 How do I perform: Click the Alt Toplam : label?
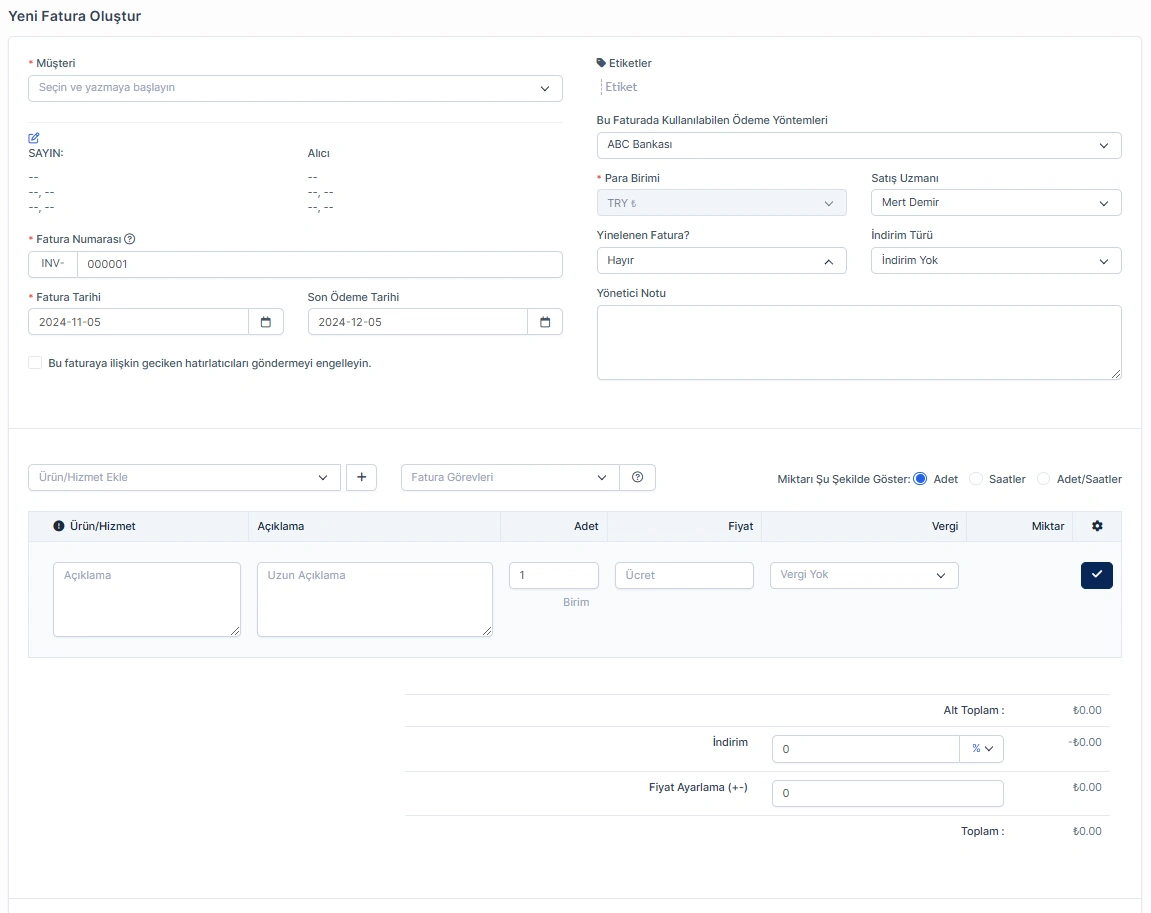click(x=974, y=710)
